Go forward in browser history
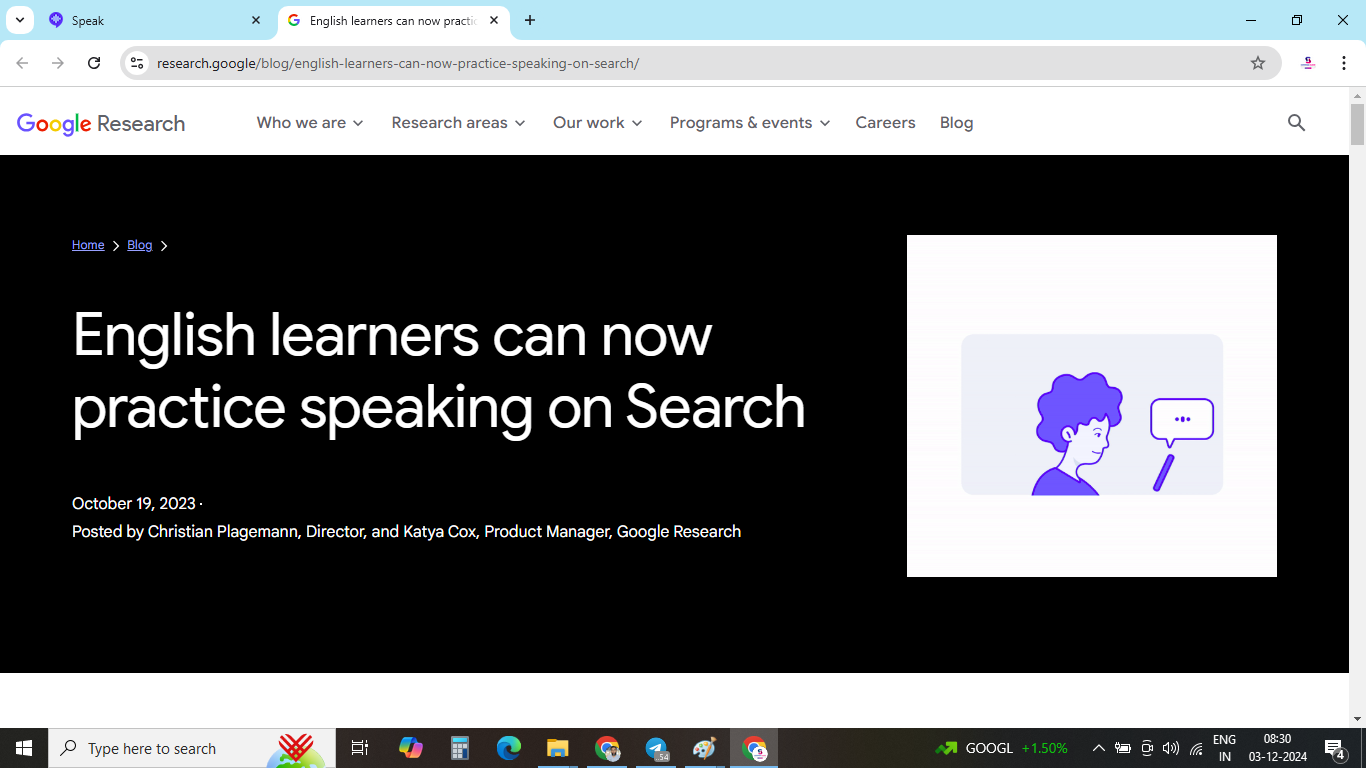 pos(58,63)
